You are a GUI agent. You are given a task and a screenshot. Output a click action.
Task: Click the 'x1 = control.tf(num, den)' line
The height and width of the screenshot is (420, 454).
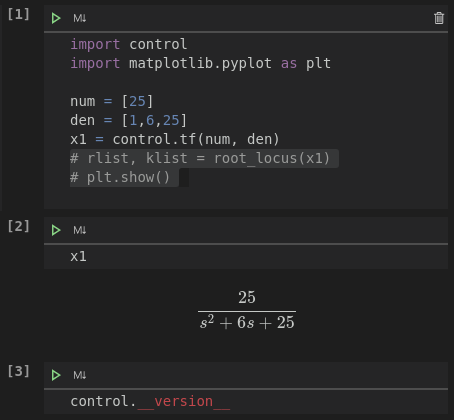coord(175,139)
